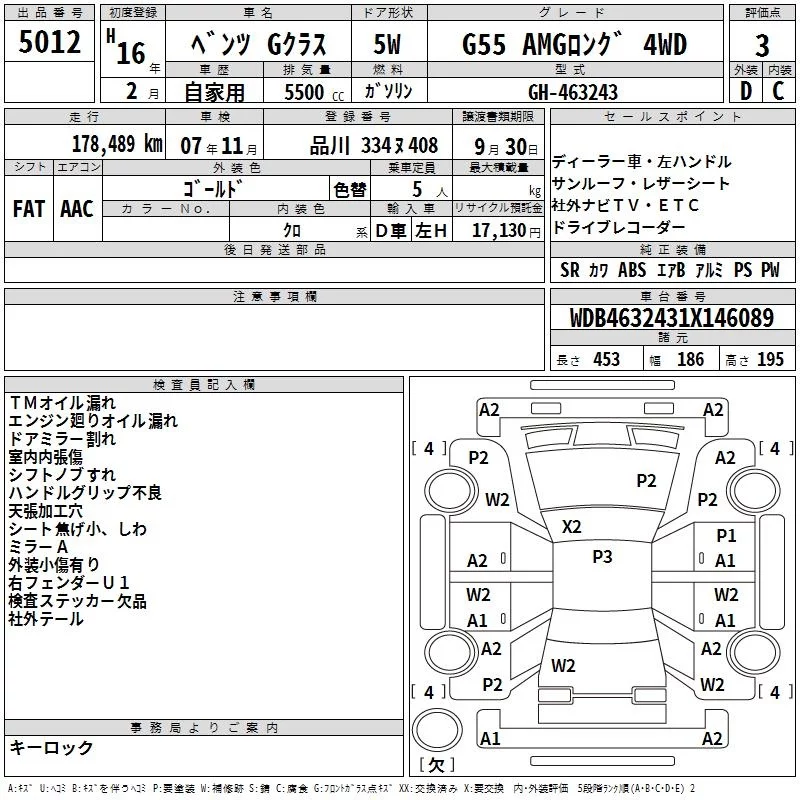Select the mileage 178,489 km

pos(117,144)
